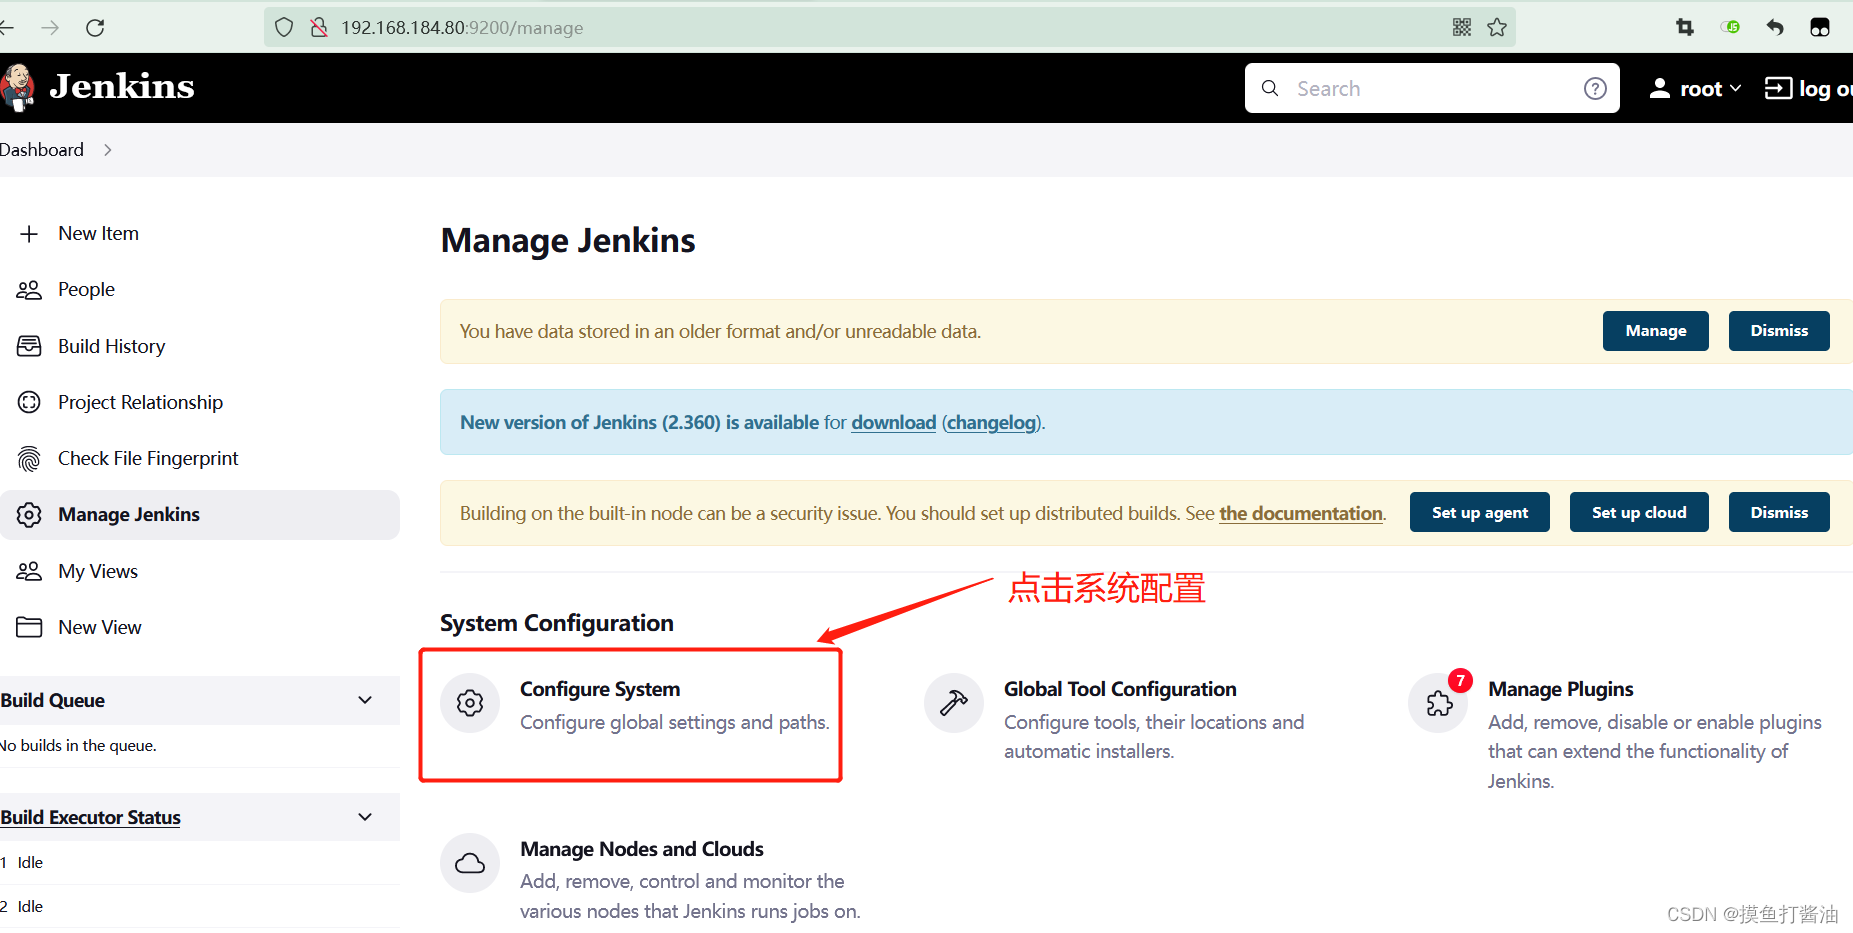Collapse the Build Queue panel
The width and height of the screenshot is (1853, 933).
click(x=365, y=700)
